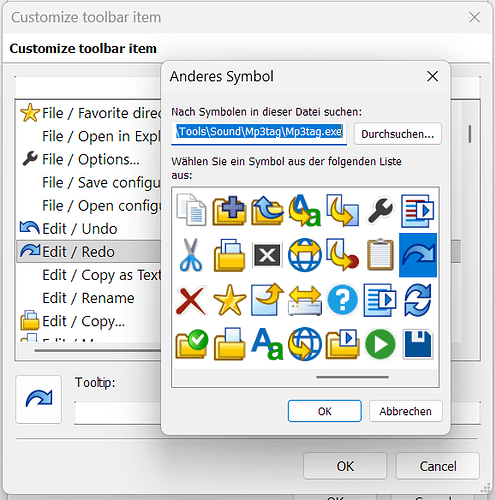Select the 'Edit / Copy as Text' row
The width and height of the screenshot is (495, 500).
[x=89, y=275]
